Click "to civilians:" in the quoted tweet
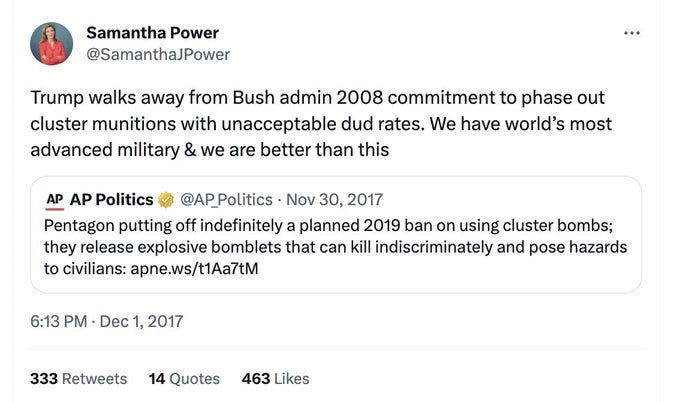This screenshot has width=680, height=402. [89, 268]
